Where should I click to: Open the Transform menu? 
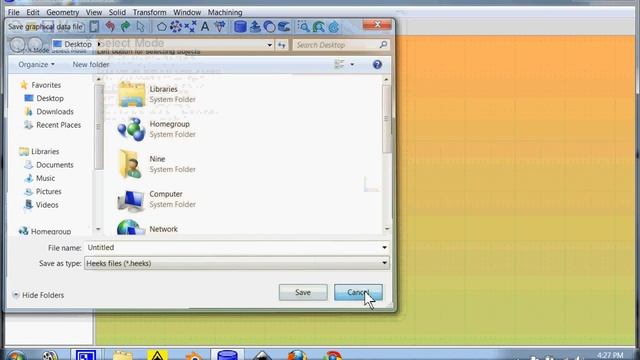tap(149, 12)
